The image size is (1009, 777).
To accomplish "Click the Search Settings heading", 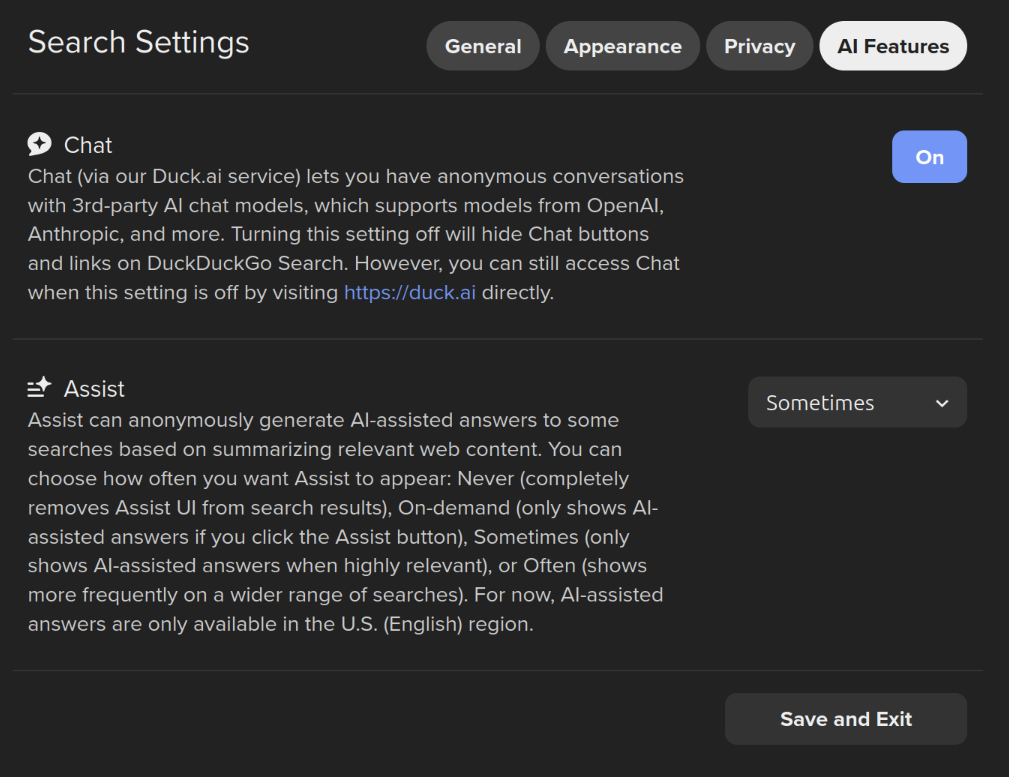I will pos(138,42).
